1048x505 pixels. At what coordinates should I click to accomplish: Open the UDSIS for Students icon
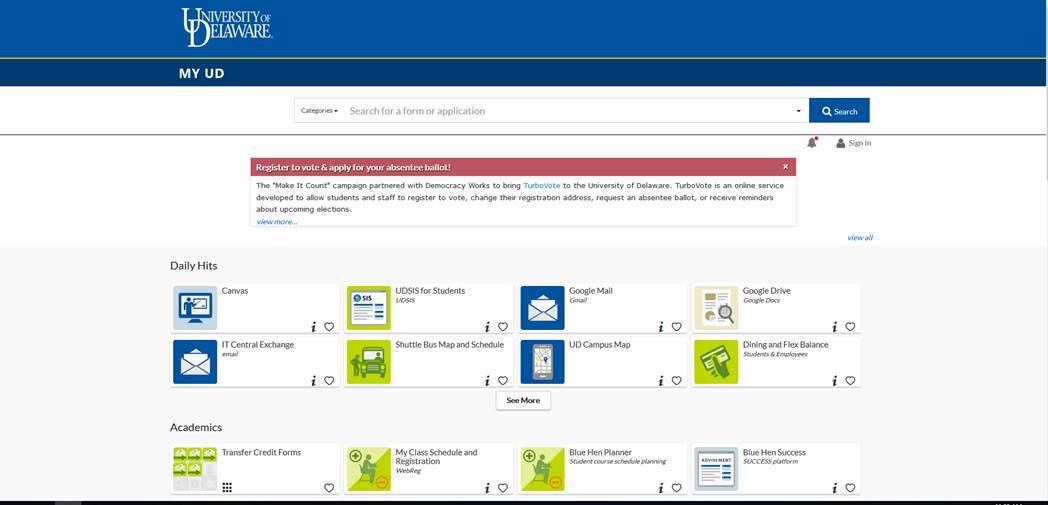(369, 308)
